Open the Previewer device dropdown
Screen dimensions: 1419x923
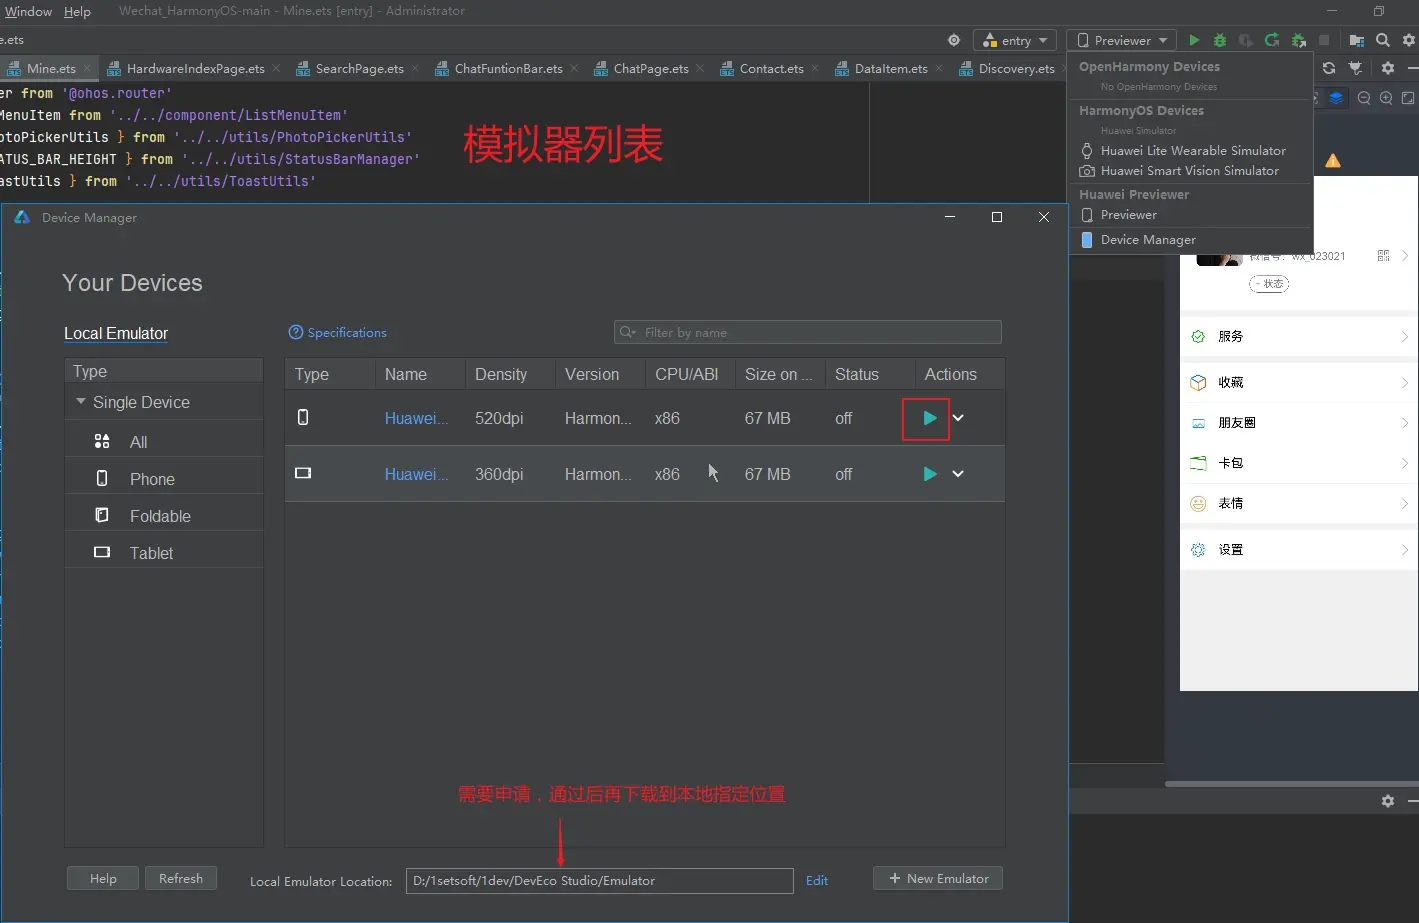1121,40
